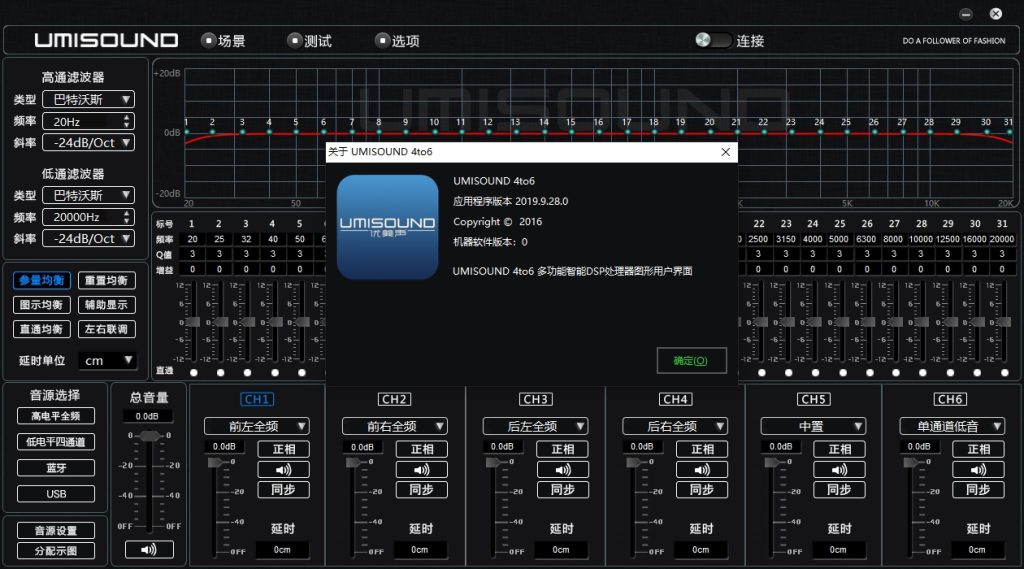Mute the CH2 channel speaker icon
This screenshot has width=1024, height=569.
click(x=422, y=470)
